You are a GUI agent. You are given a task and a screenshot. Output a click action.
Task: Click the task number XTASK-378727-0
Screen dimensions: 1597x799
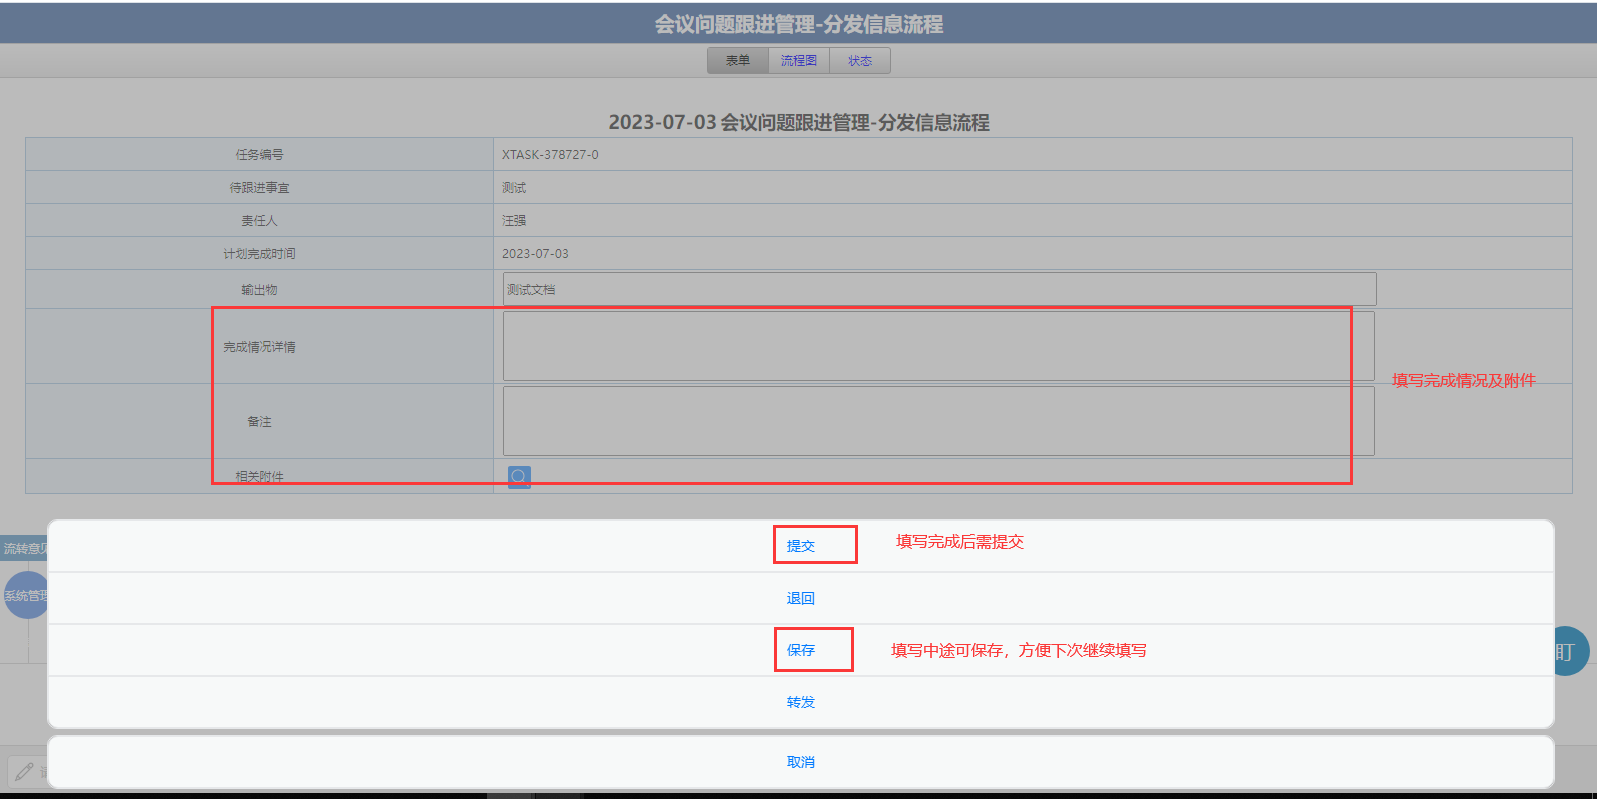550,155
